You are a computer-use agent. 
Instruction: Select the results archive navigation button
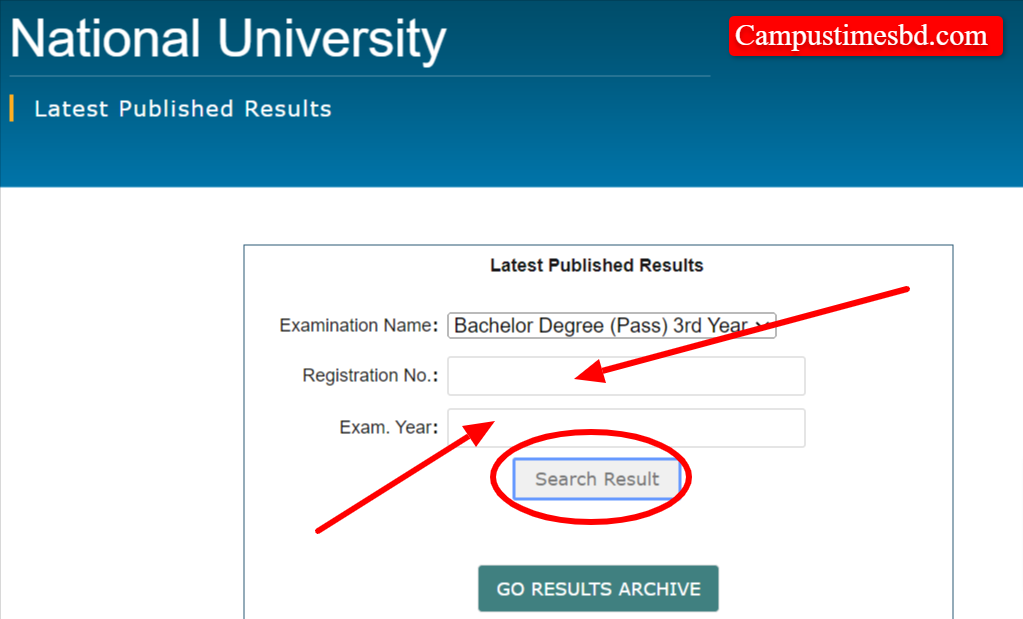click(x=597, y=588)
